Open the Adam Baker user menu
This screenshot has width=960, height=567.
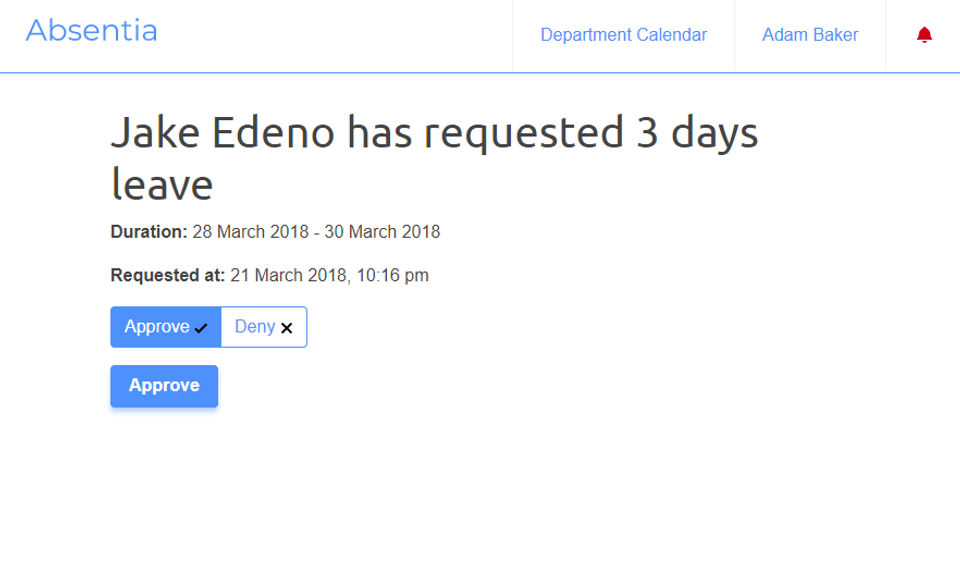pyautogui.click(x=810, y=35)
